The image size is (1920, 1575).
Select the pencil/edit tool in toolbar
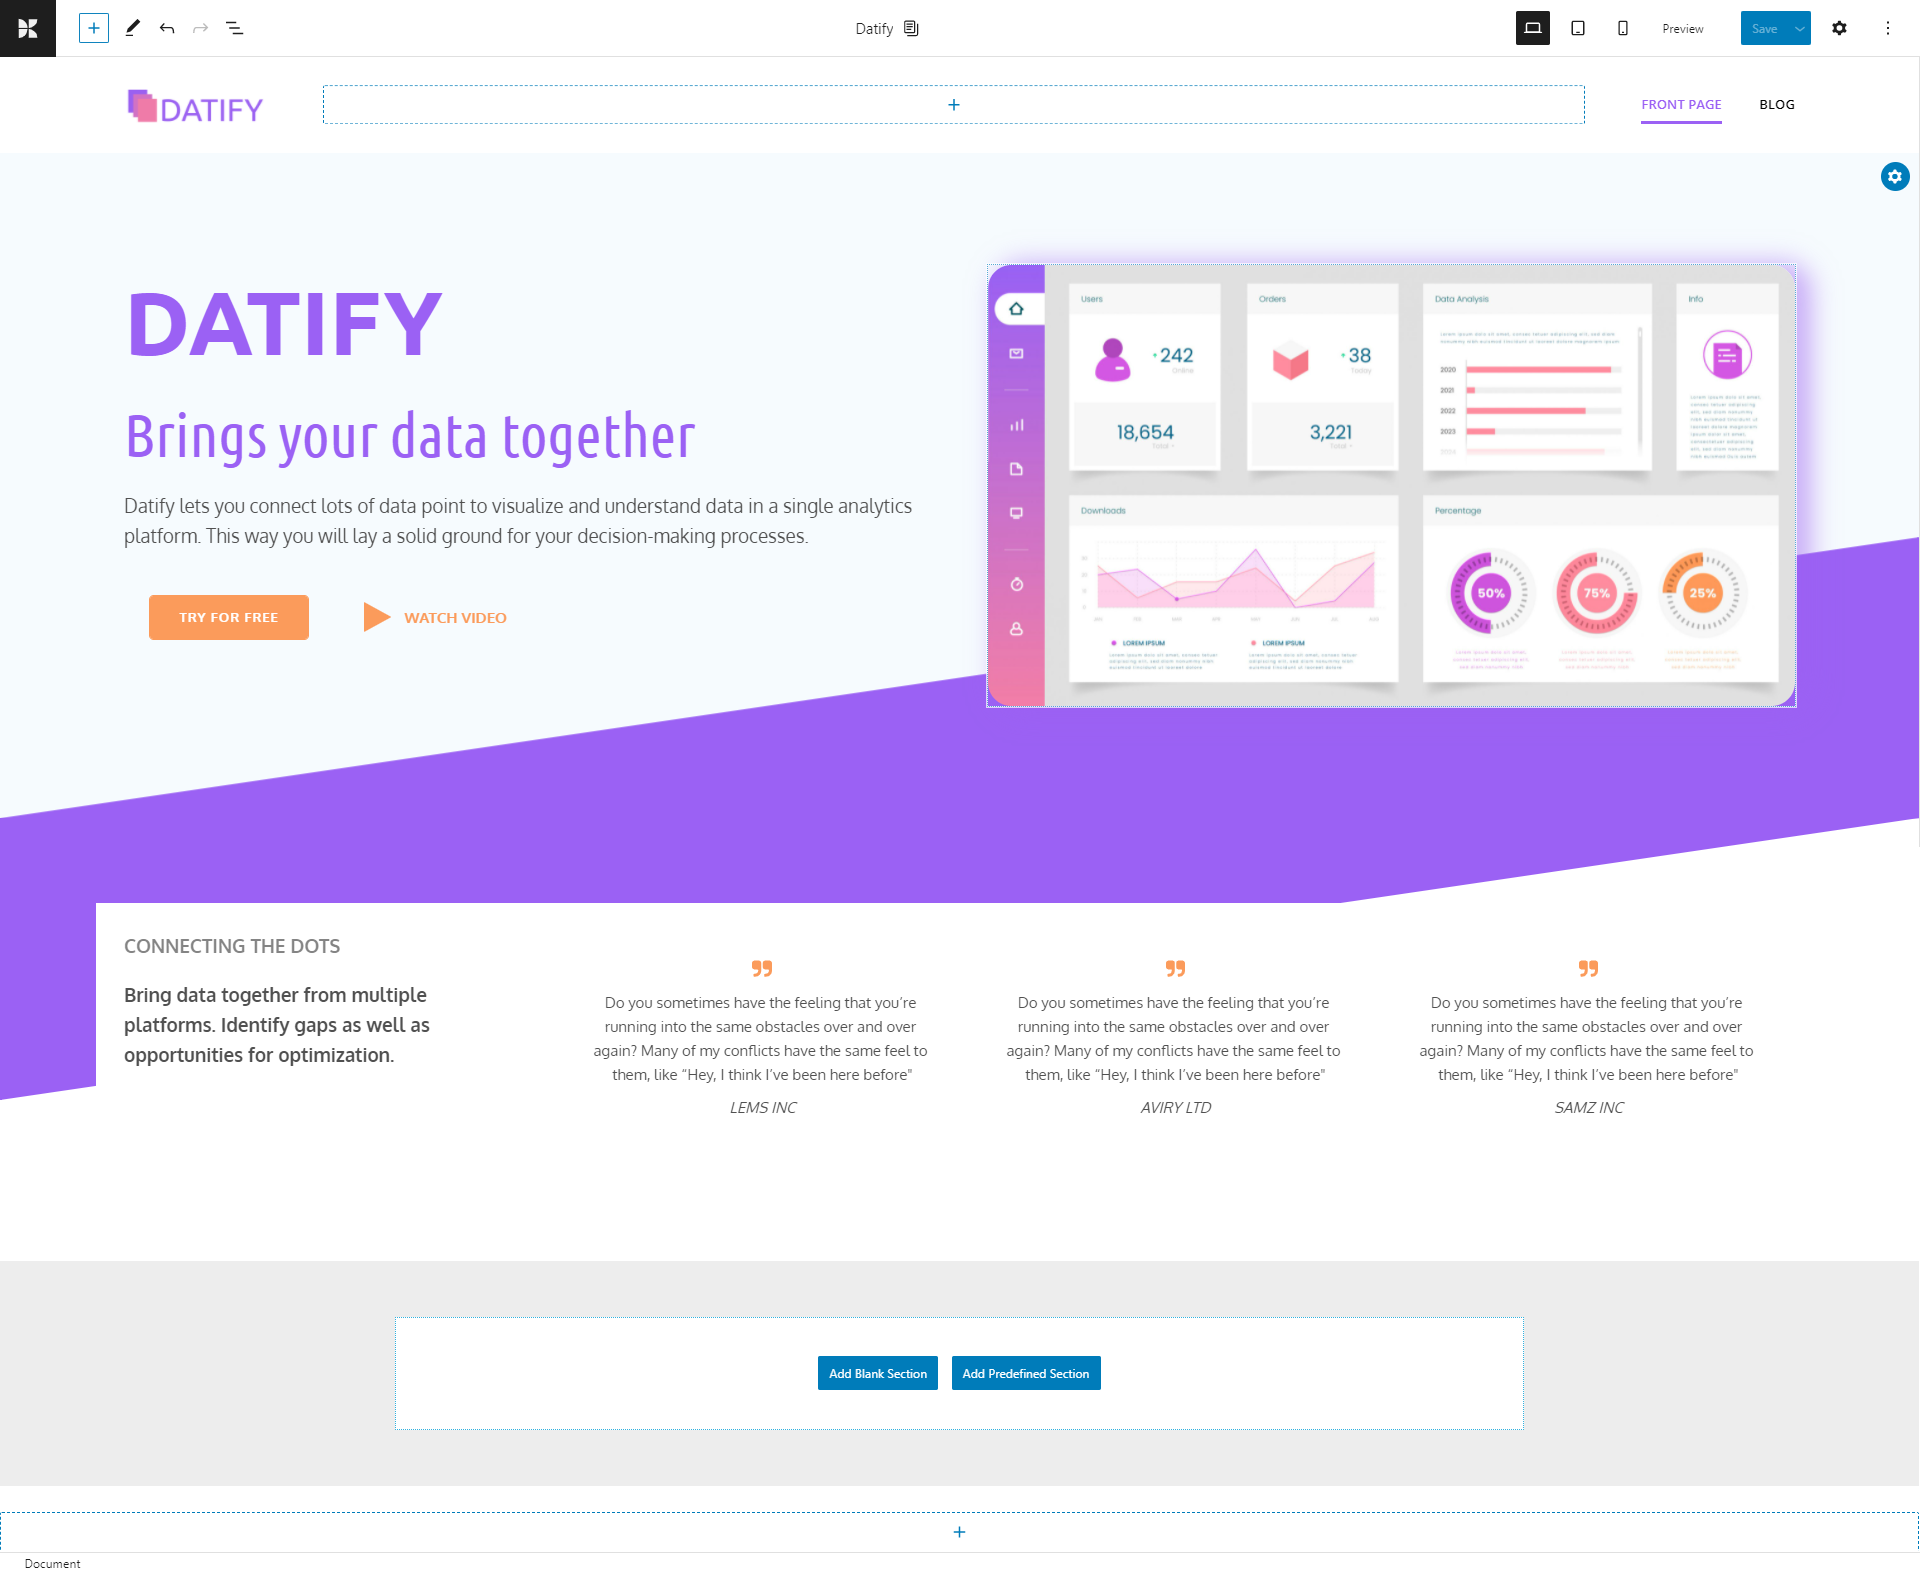tap(136, 29)
